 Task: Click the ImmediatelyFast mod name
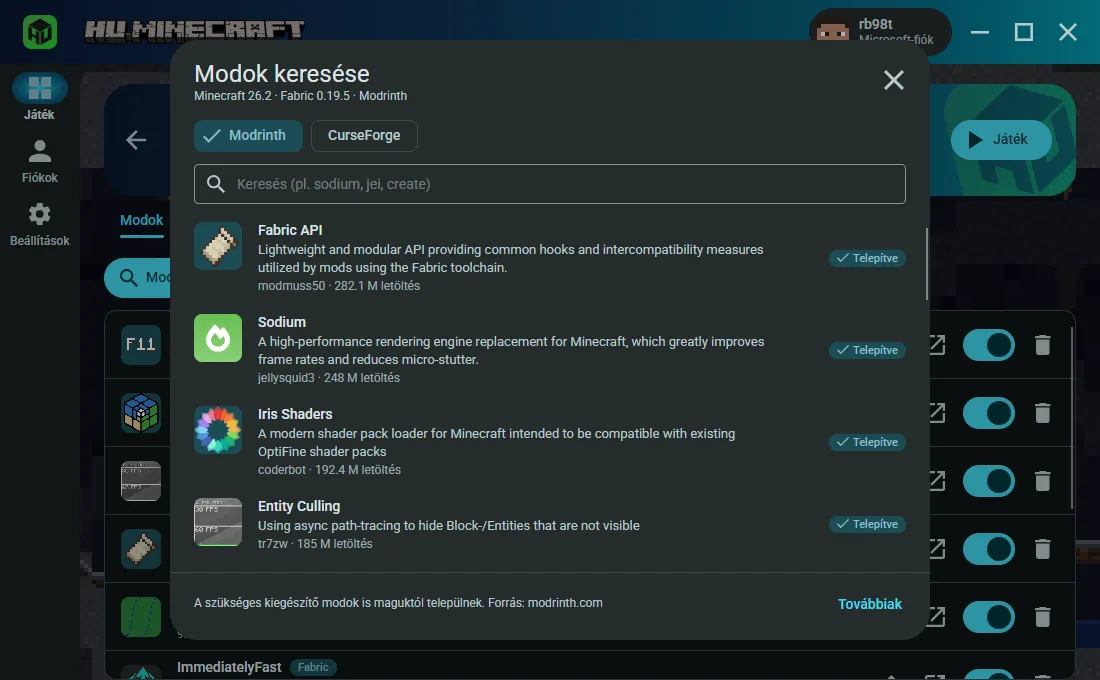coord(229,667)
